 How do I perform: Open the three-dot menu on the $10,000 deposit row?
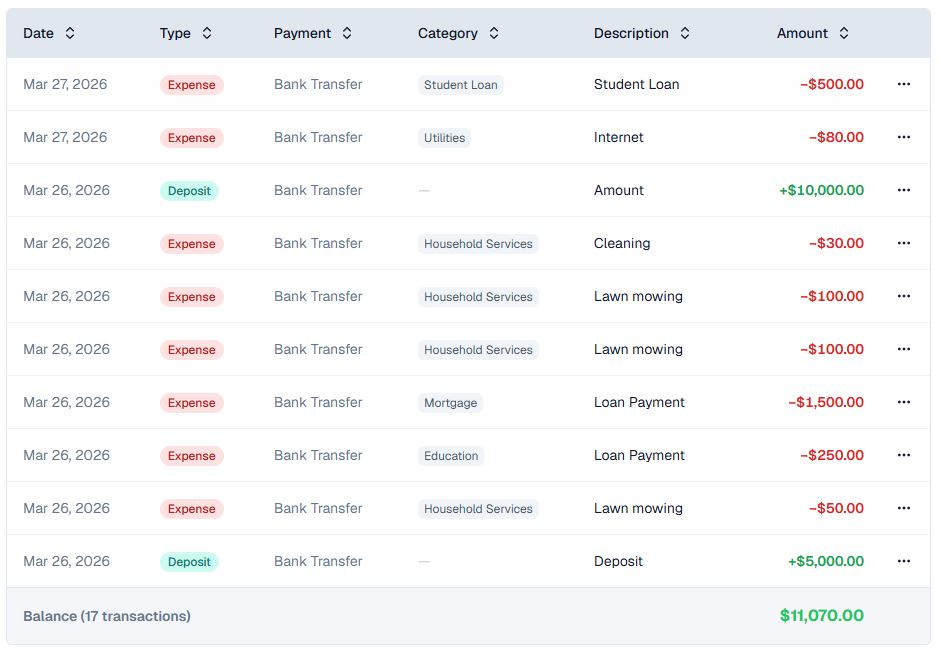904,190
